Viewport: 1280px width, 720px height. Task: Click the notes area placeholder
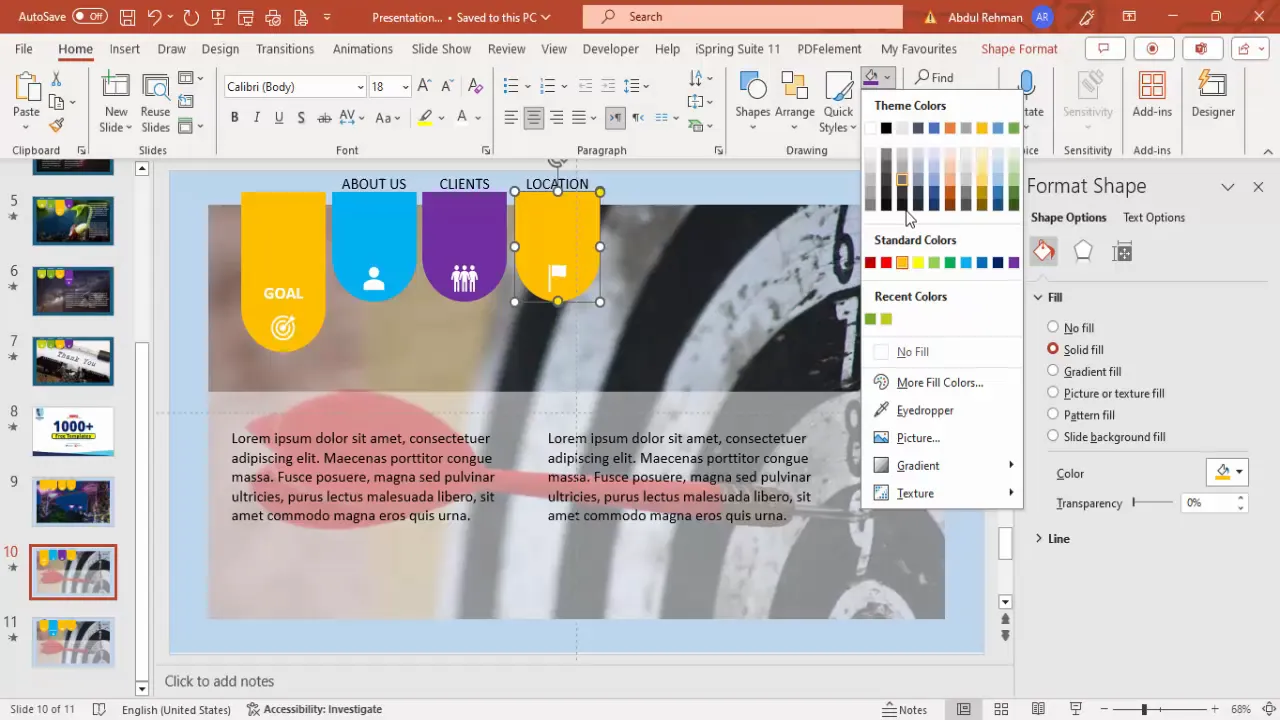[219, 681]
